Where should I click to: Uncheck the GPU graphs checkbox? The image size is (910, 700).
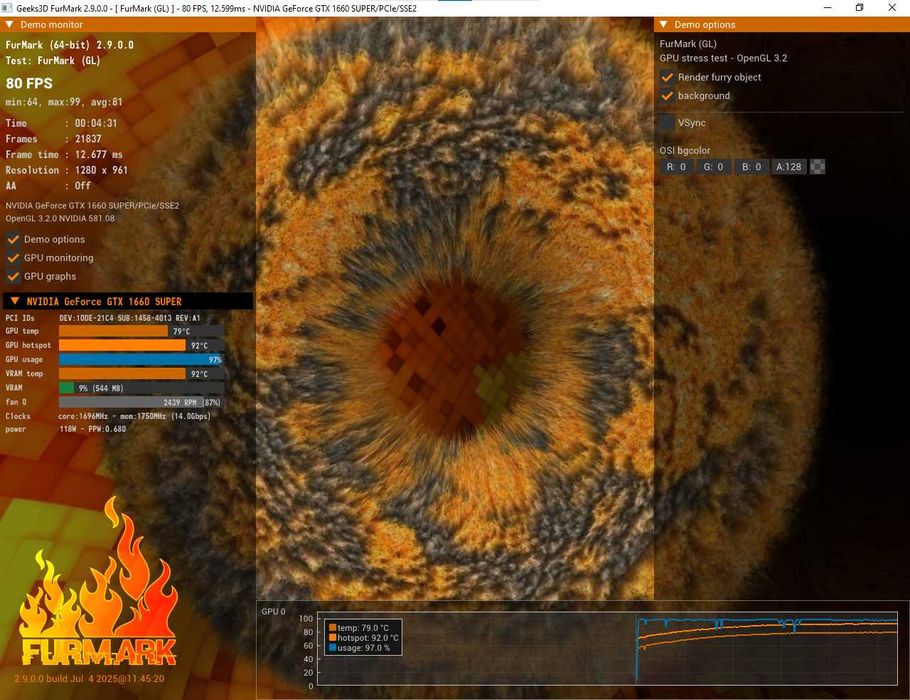coord(13,276)
